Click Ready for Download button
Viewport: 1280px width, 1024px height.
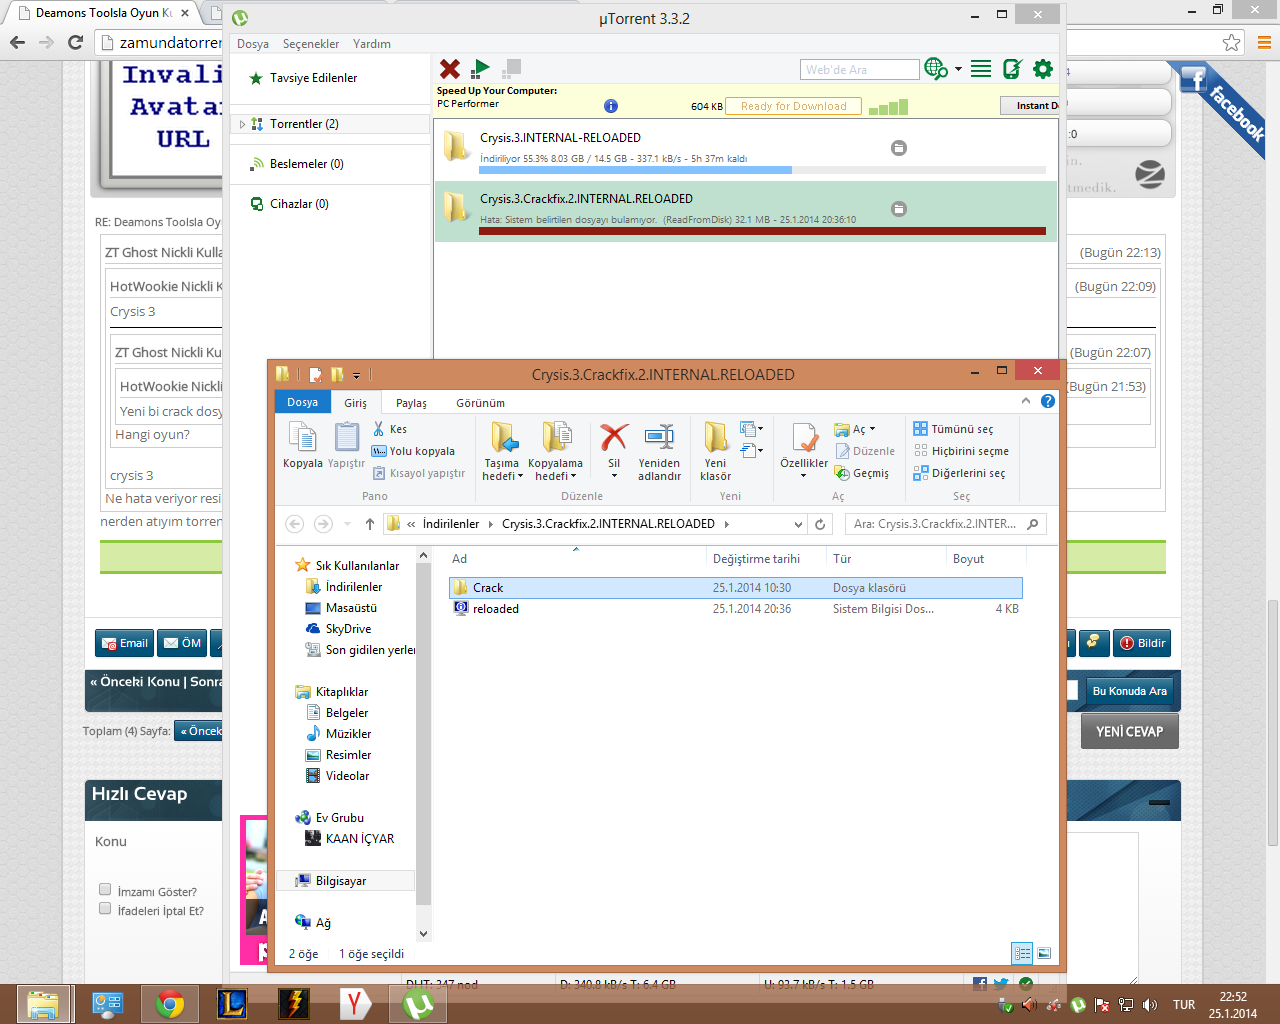pos(794,106)
